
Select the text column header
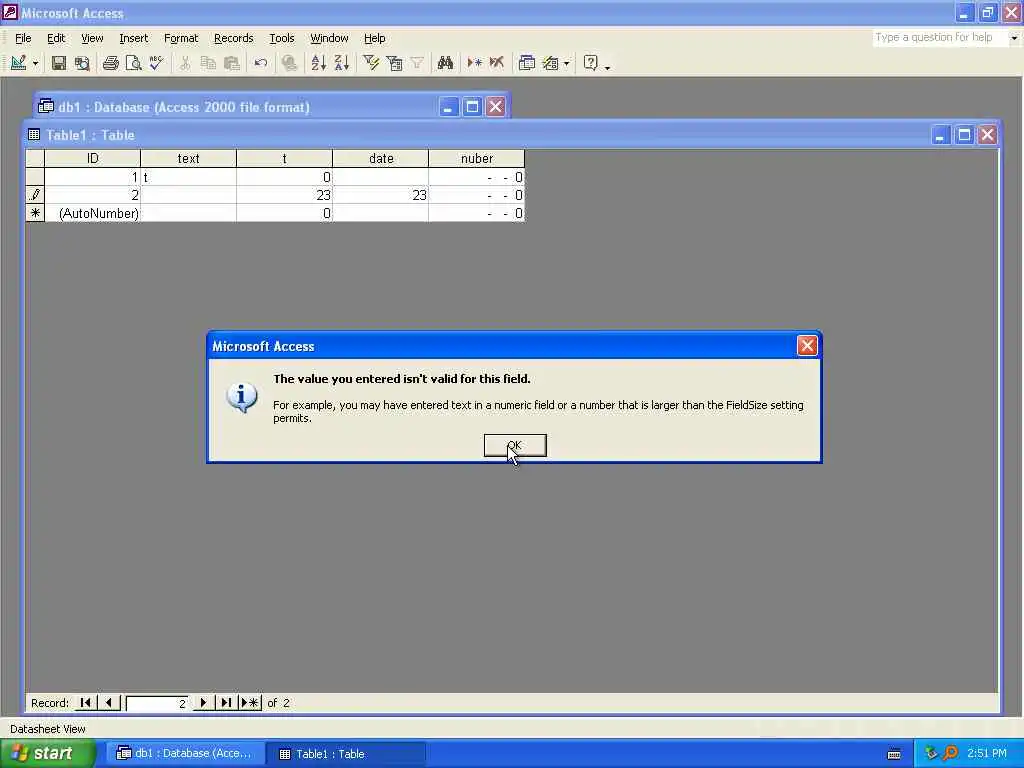(x=188, y=158)
